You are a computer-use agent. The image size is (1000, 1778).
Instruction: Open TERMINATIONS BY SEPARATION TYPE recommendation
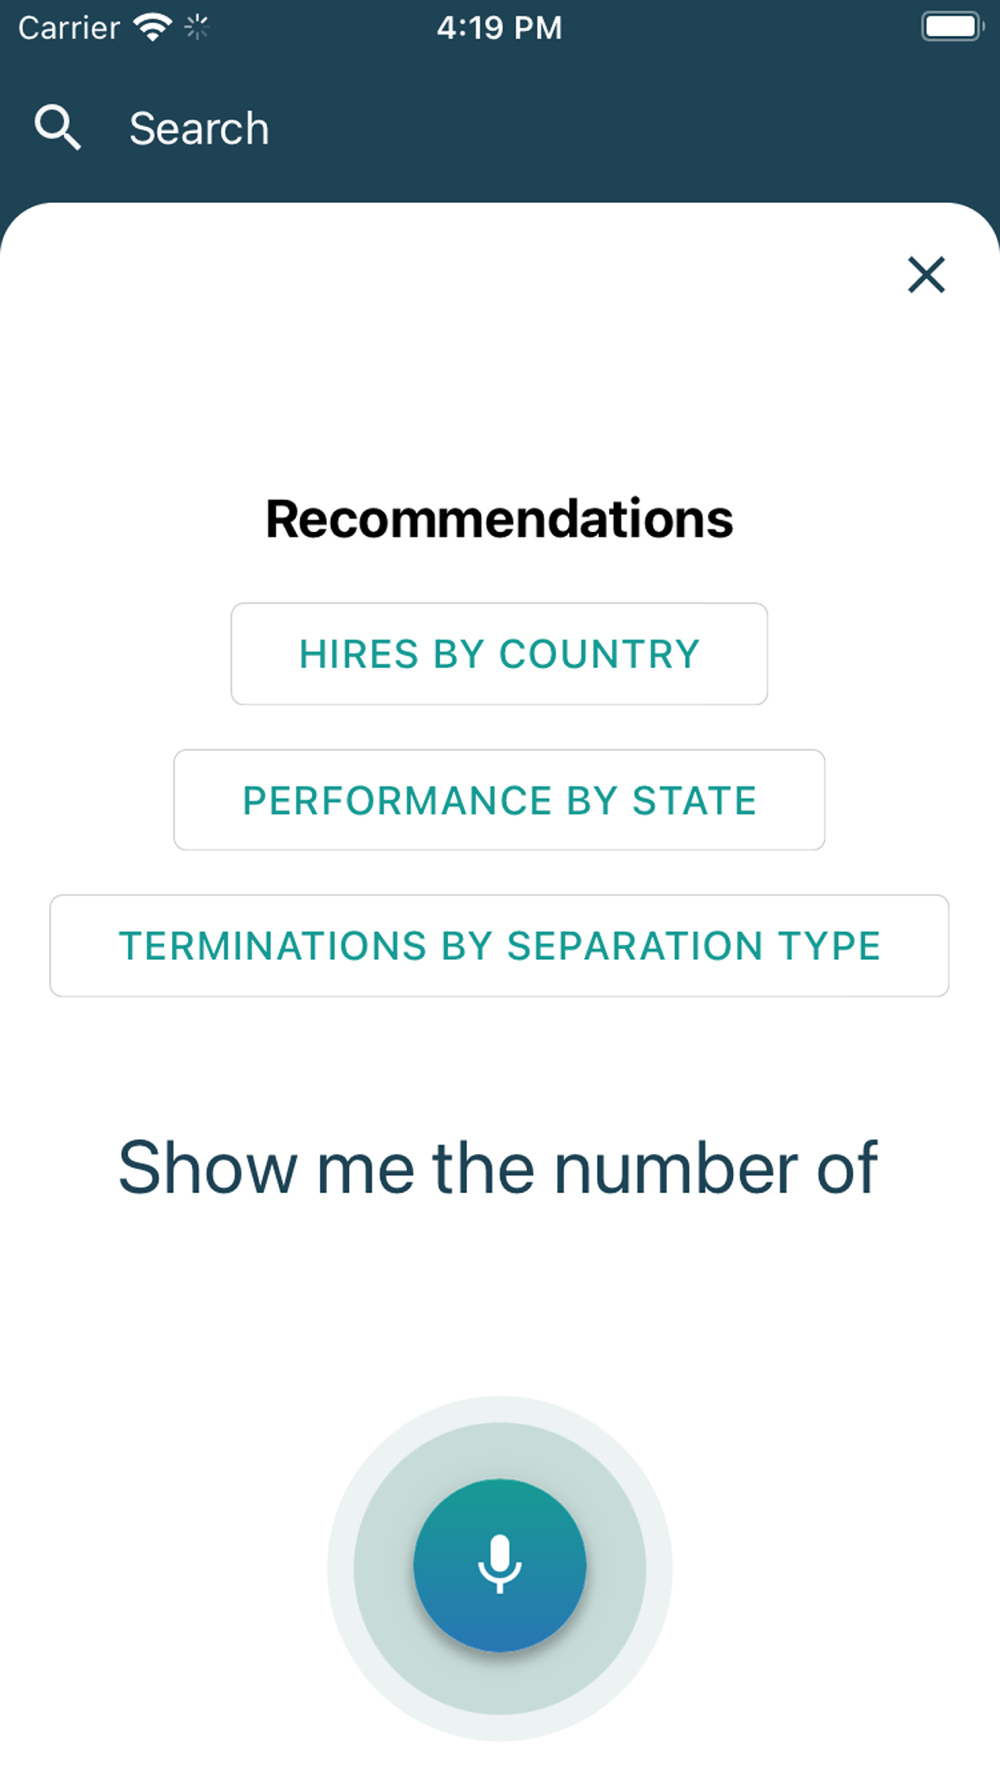tap(499, 946)
